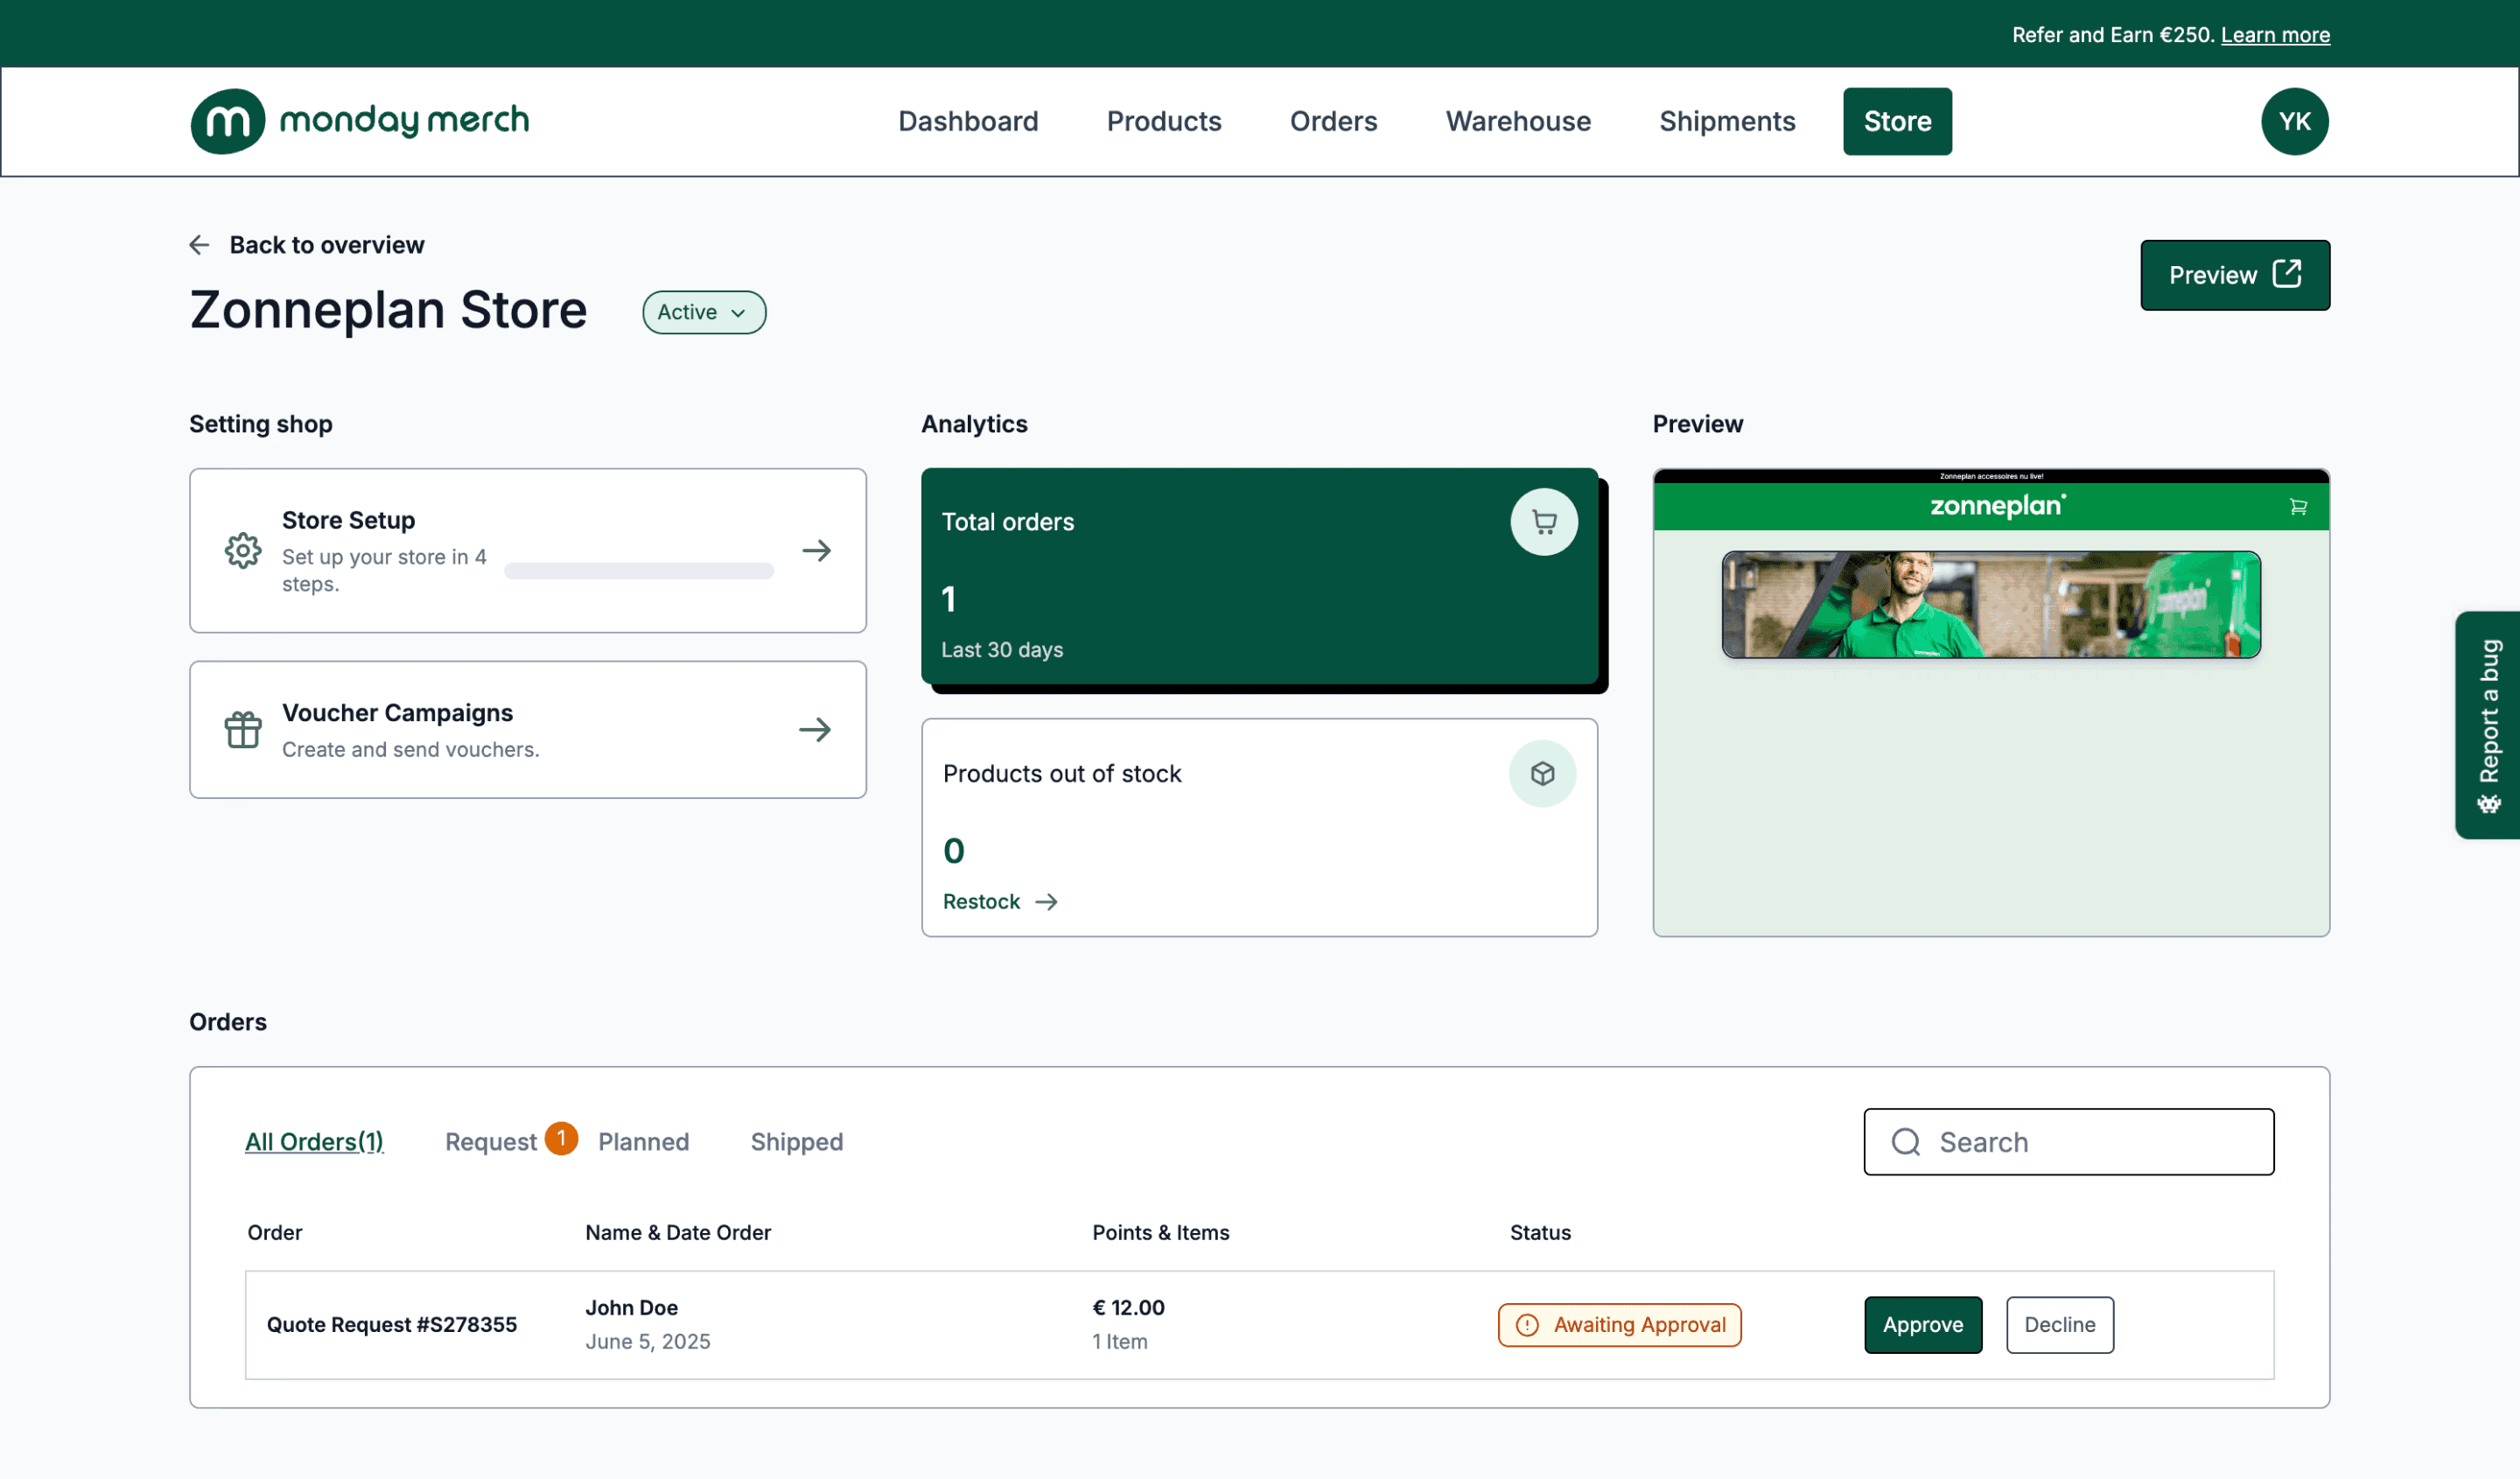Click the Status column header
2520x1479 pixels.
[x=1540, y=1232]
